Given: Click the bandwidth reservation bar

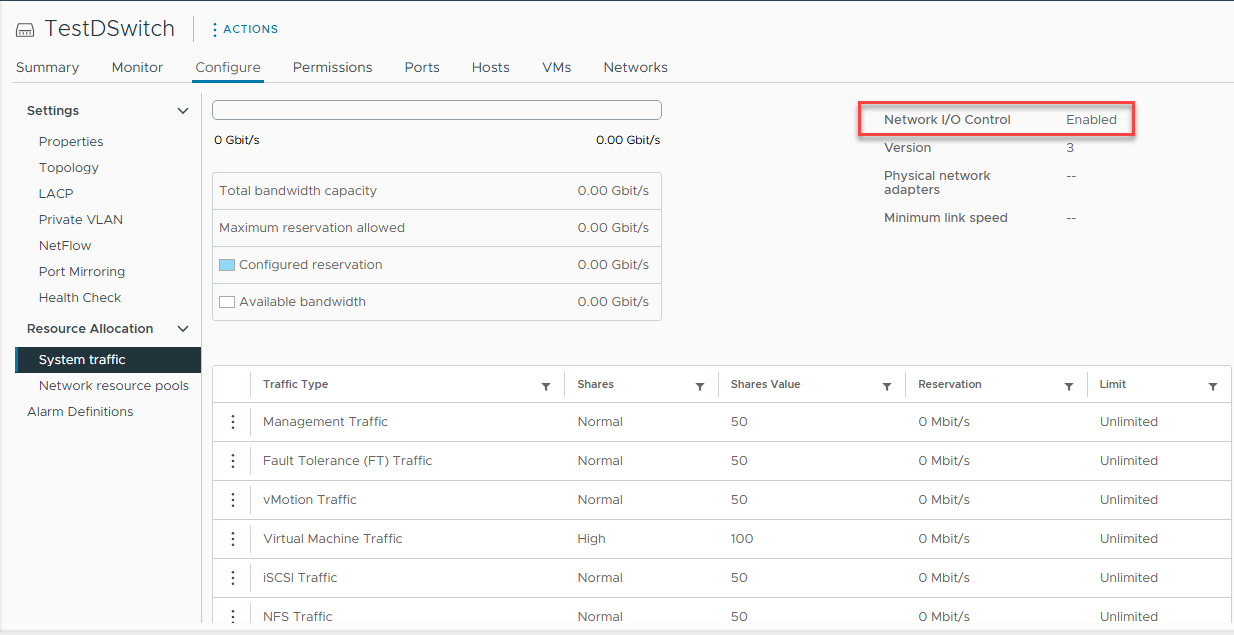Looking at the screenshot, I should click(437, 110).
